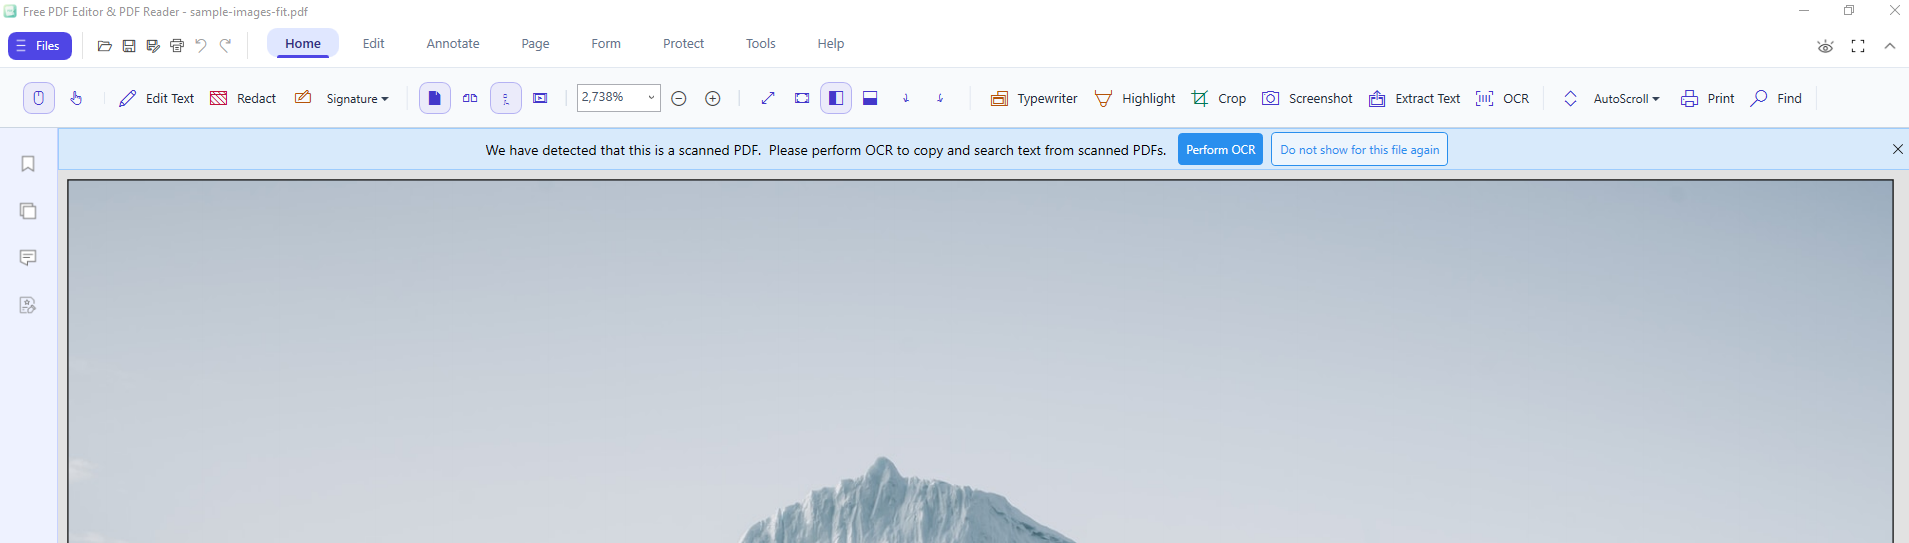
Task: Click the Print toolbar button
Action: (1707, 98)
